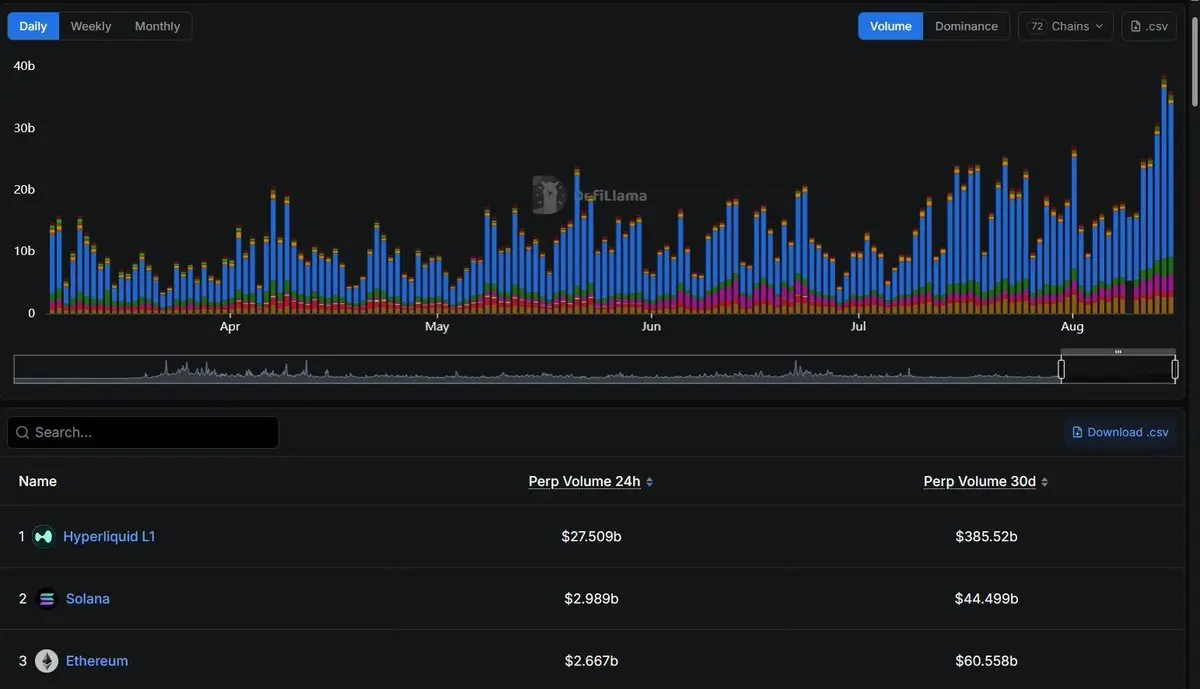Click the 20b y-axis label
Screen dimensions: 1200x689
coord(24,189)
